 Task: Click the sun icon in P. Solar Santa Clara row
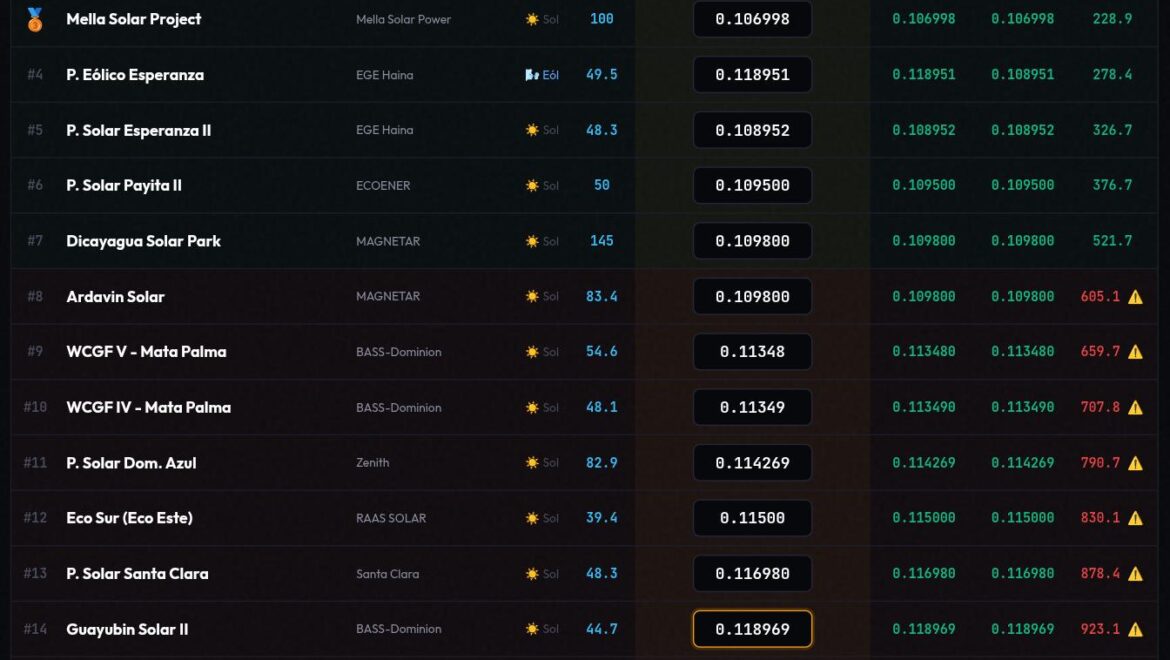tap(532, 574)
